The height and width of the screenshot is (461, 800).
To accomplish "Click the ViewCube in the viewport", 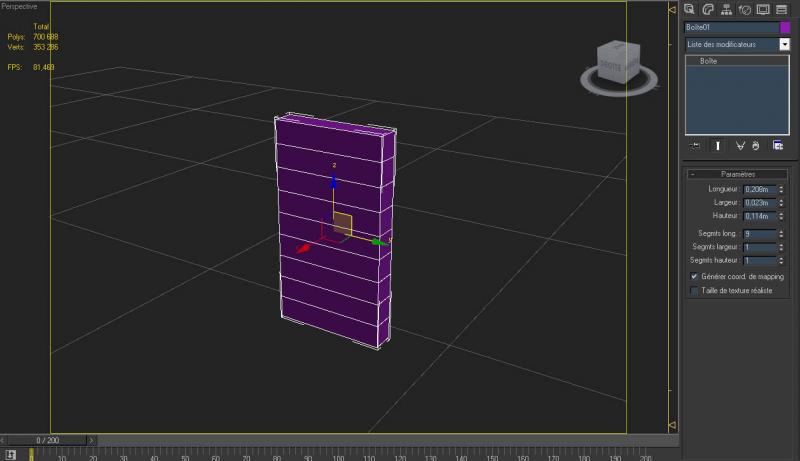I will coord(612,62).
